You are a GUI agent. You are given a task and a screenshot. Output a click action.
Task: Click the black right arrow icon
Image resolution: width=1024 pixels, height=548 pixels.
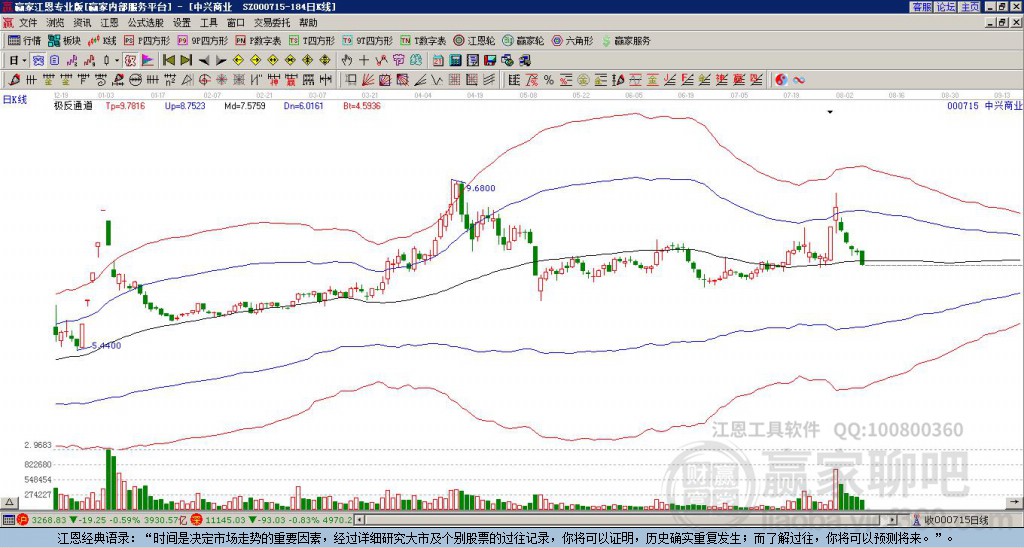click(x=221, y=61)
